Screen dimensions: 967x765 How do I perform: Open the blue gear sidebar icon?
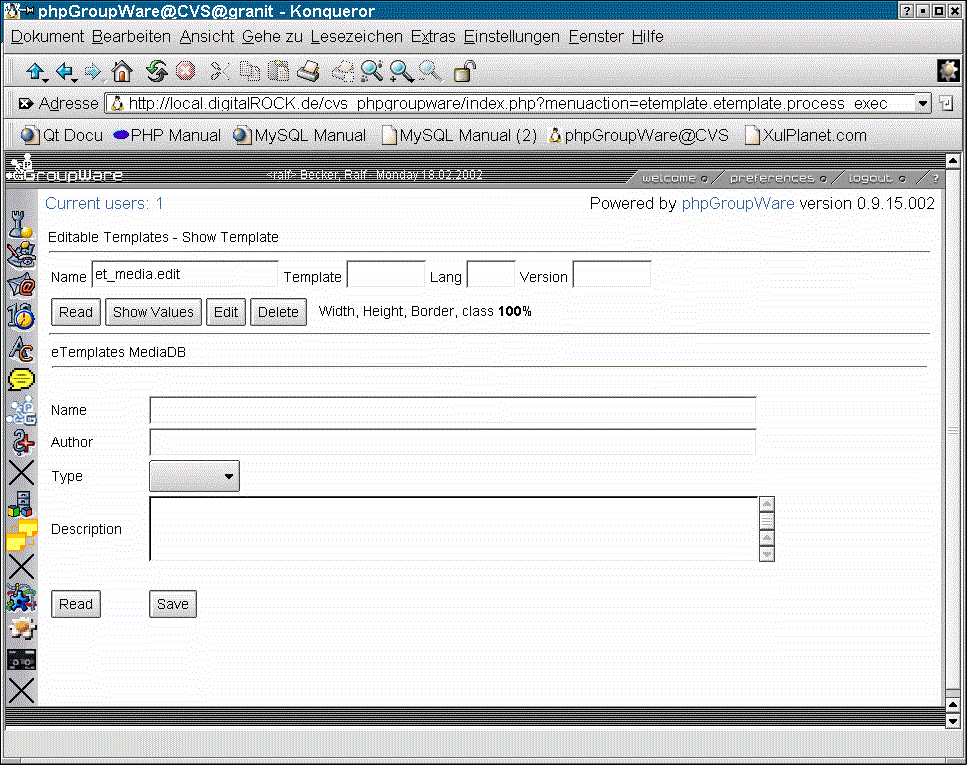21,598
